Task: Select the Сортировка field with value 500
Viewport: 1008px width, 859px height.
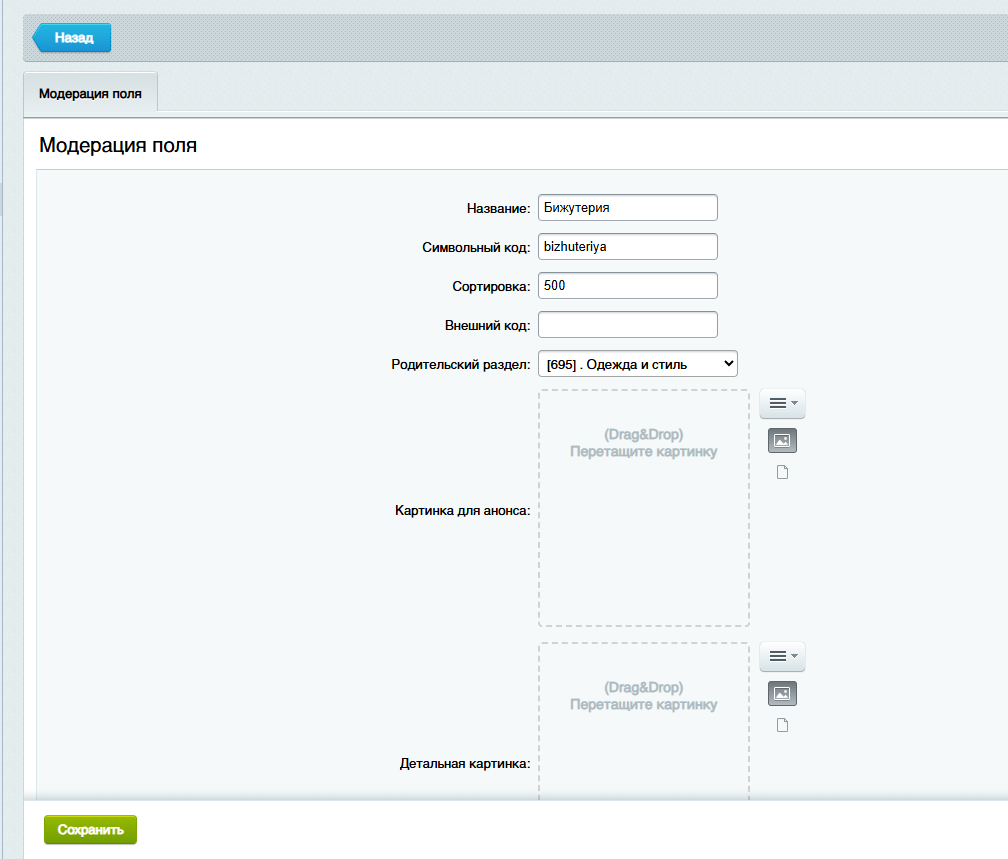Action: click(627, 286)
